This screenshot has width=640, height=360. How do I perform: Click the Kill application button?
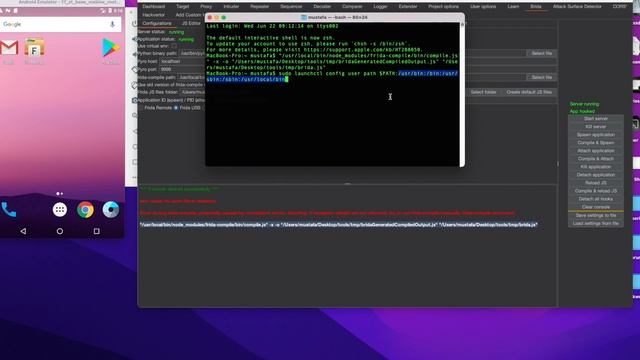coord(596,167)
